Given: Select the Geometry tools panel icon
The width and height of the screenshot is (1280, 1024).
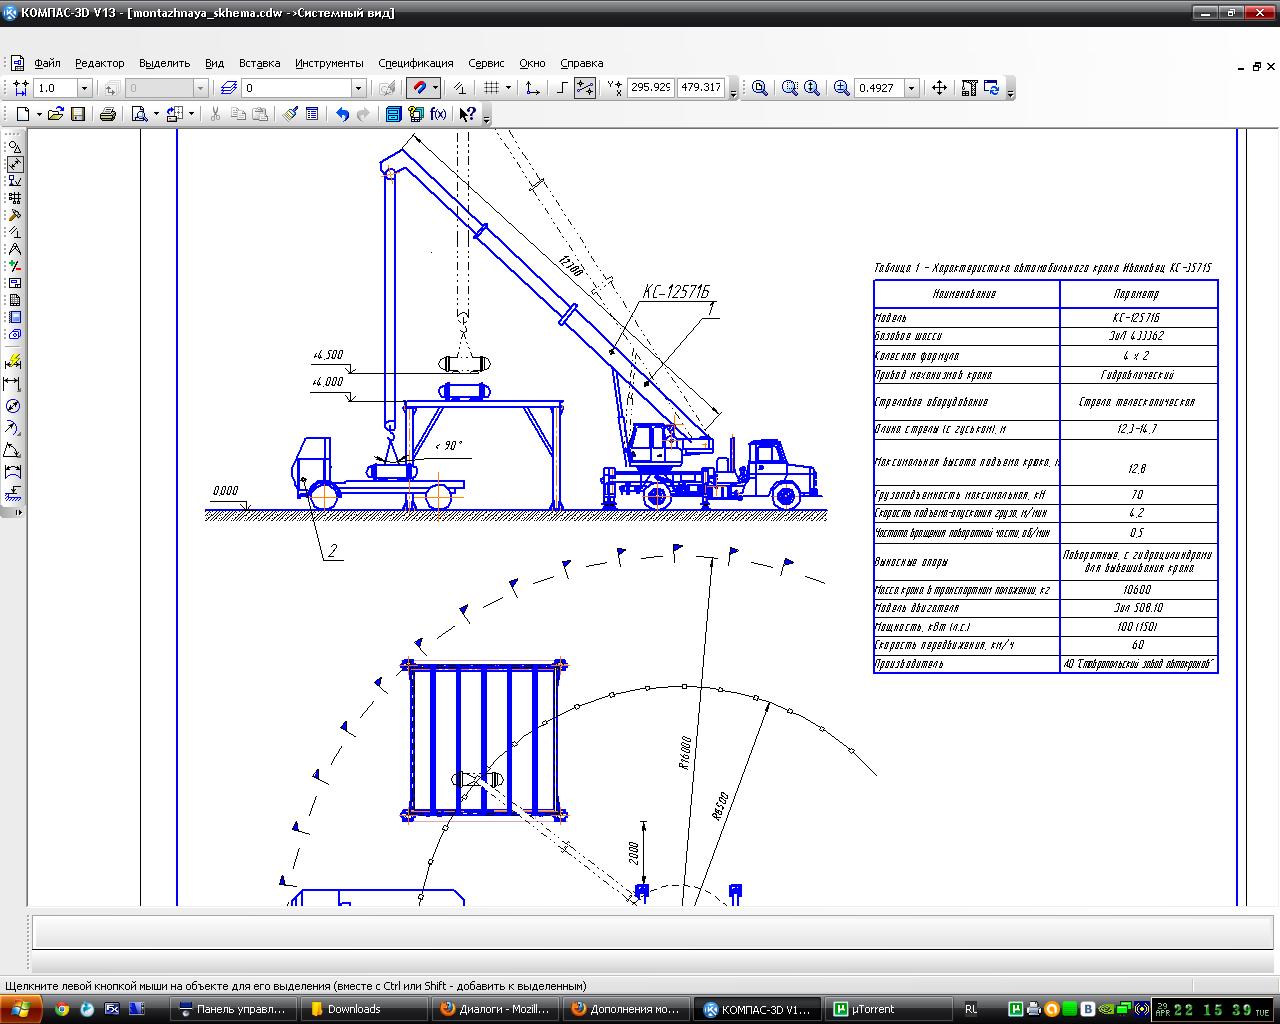Looking at the screenshot, I should click(x=14, y=147).
